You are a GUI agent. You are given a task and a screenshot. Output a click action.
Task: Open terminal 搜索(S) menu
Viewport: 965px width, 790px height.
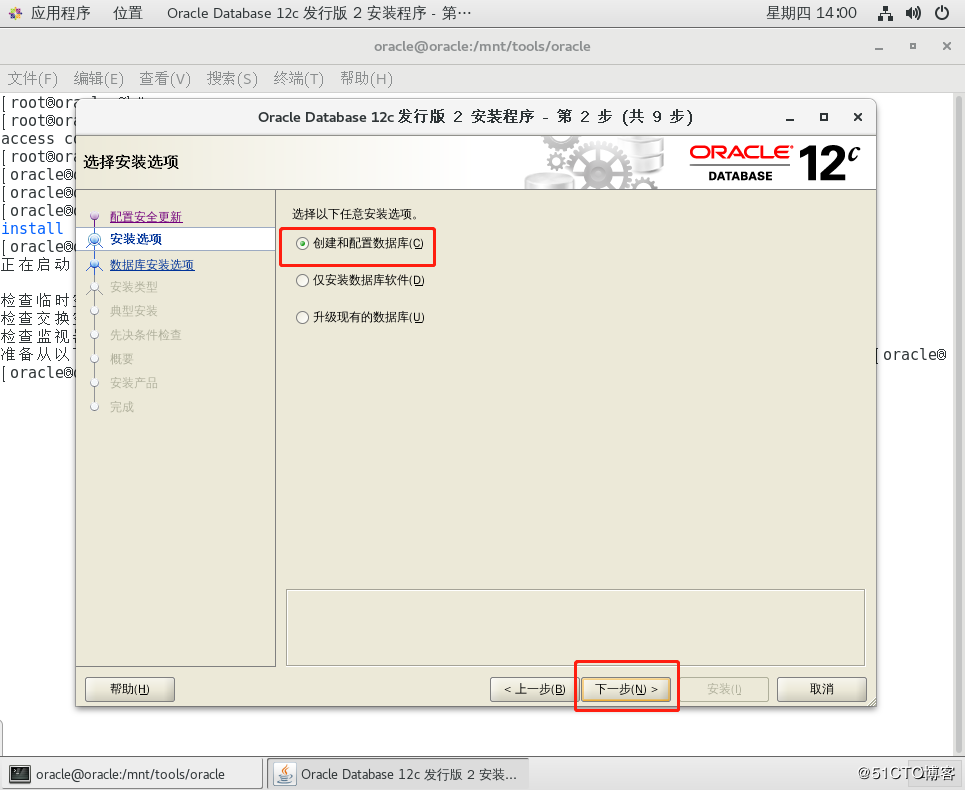232,79
